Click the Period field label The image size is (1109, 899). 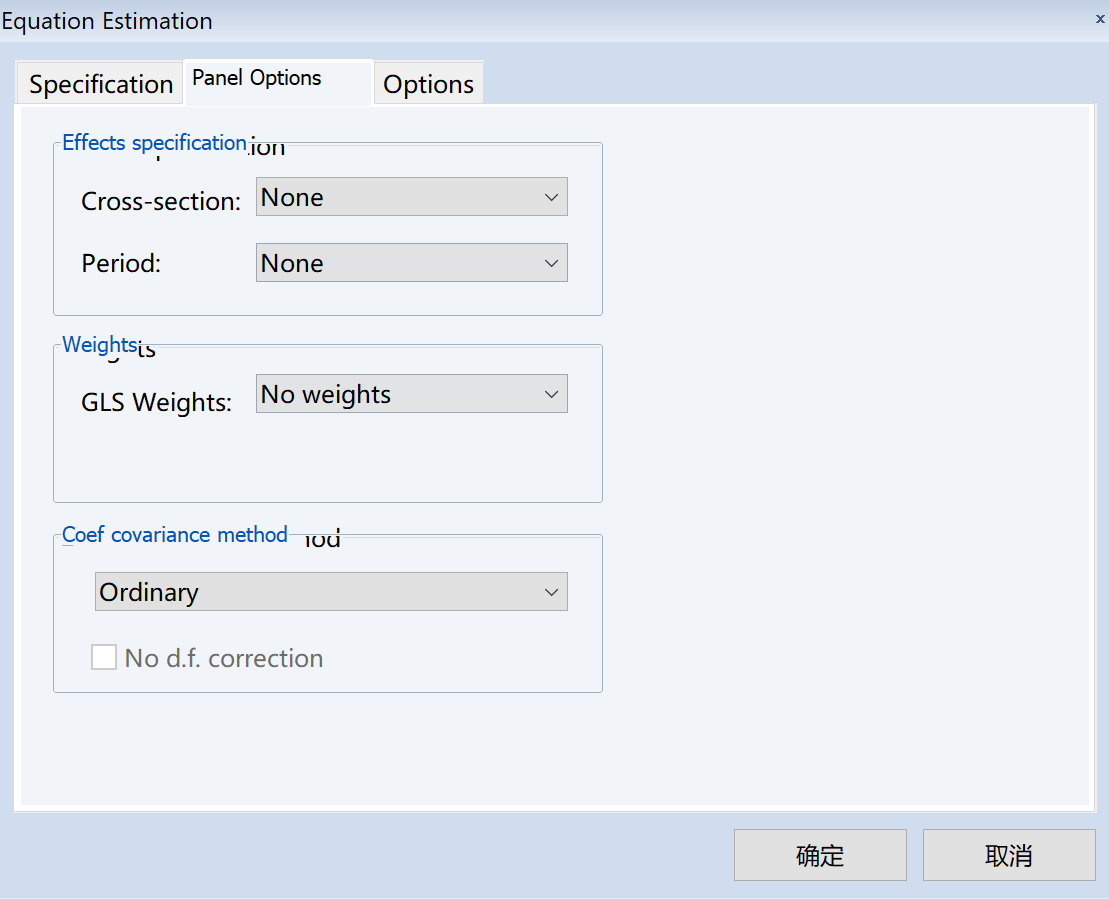click(x=121, y=264)
